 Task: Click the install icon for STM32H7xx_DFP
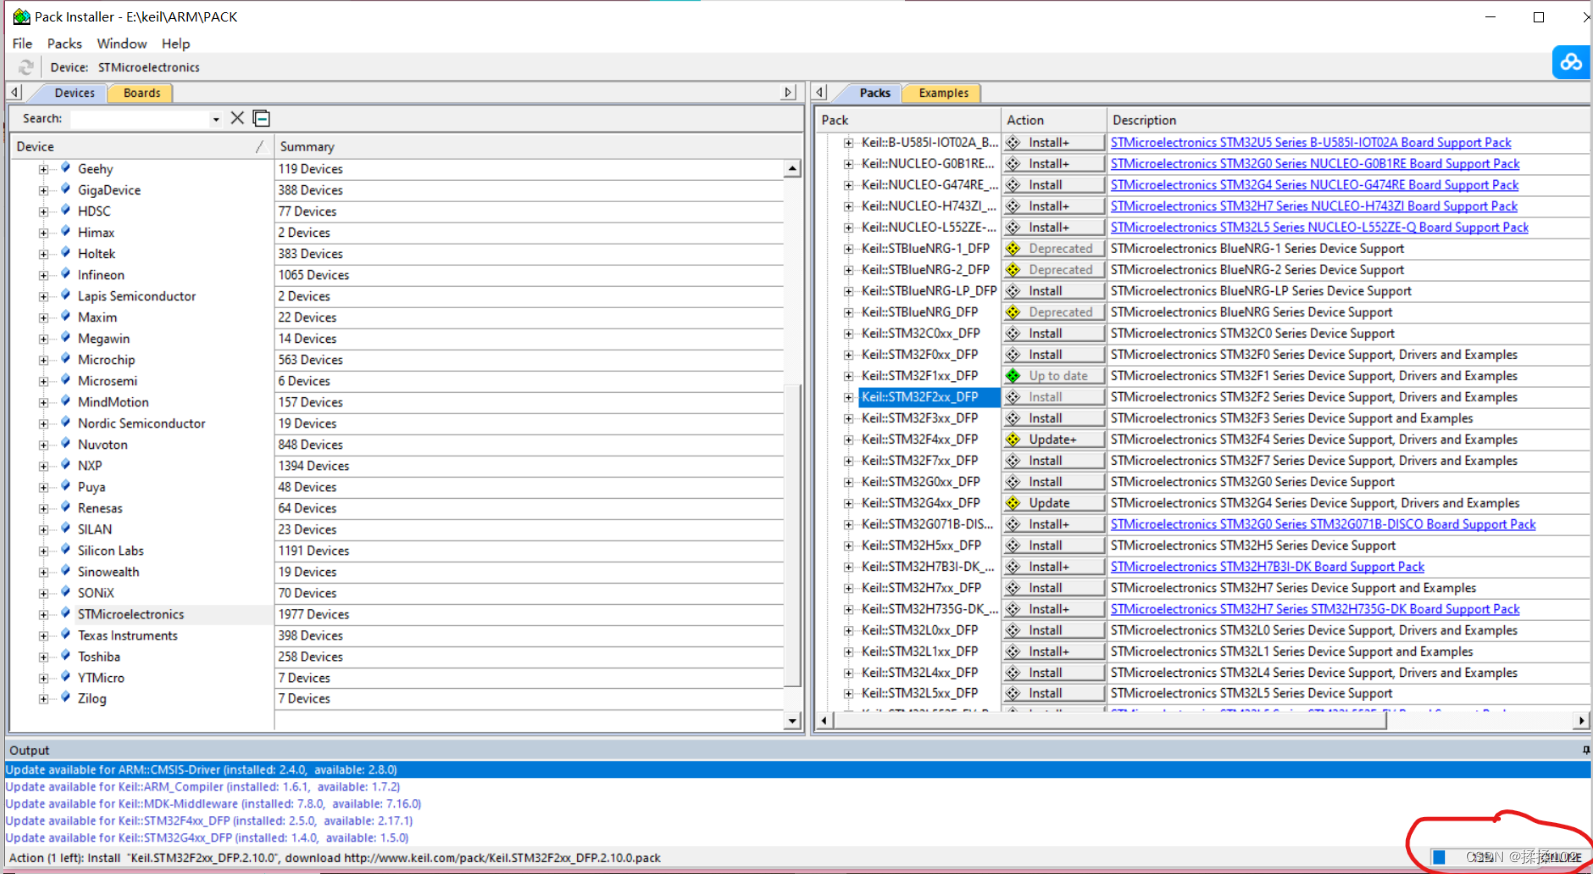pos(1013,588)
